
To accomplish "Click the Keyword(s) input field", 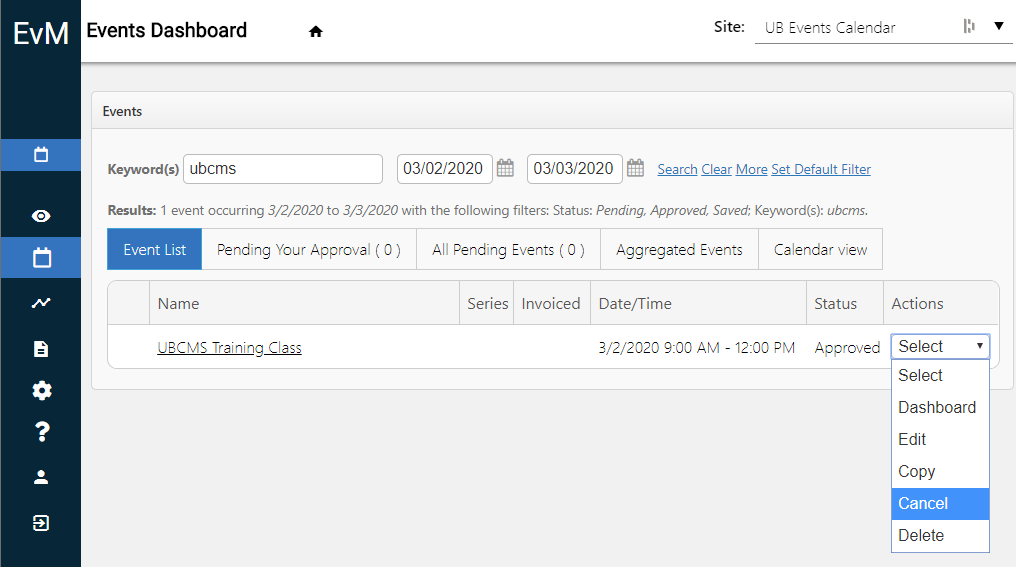I will 283,169.
